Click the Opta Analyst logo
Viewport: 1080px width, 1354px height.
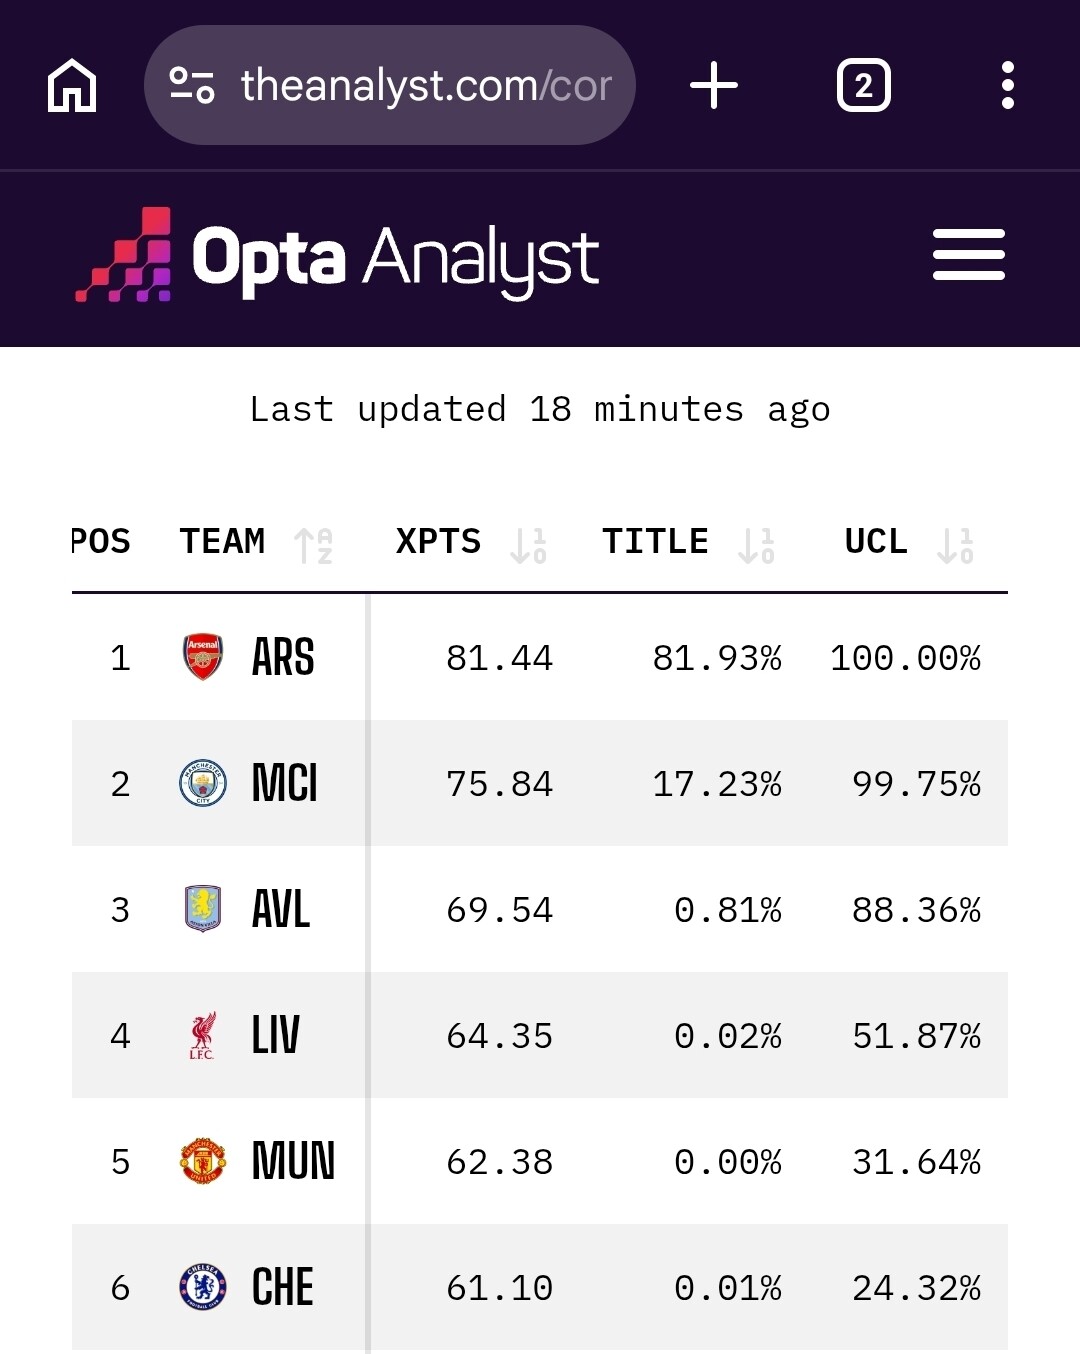(338, 256)
